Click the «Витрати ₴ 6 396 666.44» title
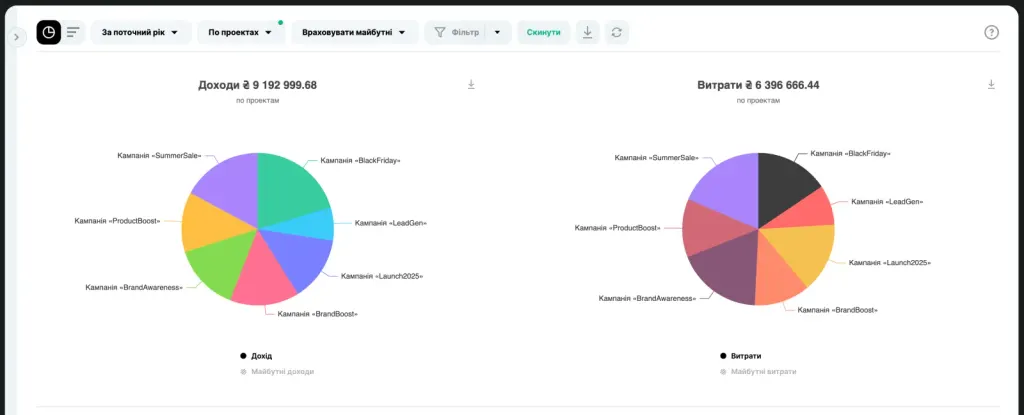Viewport: 1024px width, 415px height. pyautogui.click(x=758, y=85)
